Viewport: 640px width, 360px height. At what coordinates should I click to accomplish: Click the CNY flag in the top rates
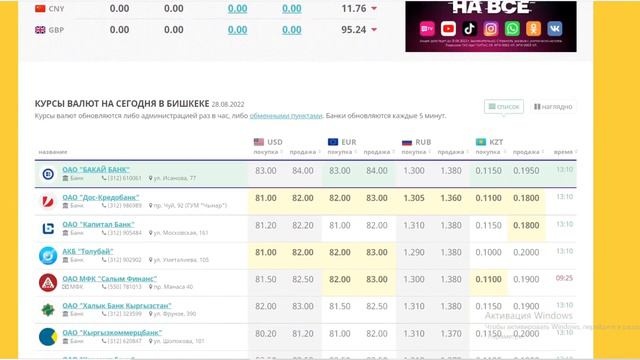(x=40, y=9)
